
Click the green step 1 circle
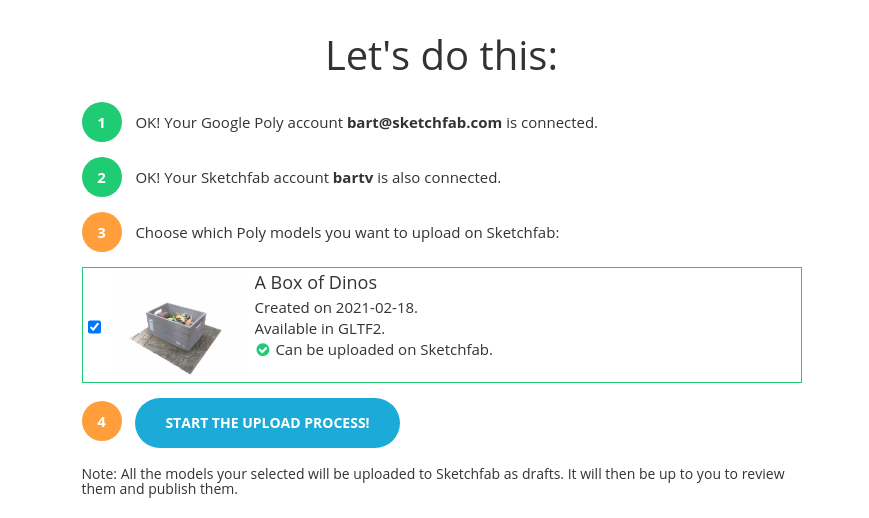[101, 123]
